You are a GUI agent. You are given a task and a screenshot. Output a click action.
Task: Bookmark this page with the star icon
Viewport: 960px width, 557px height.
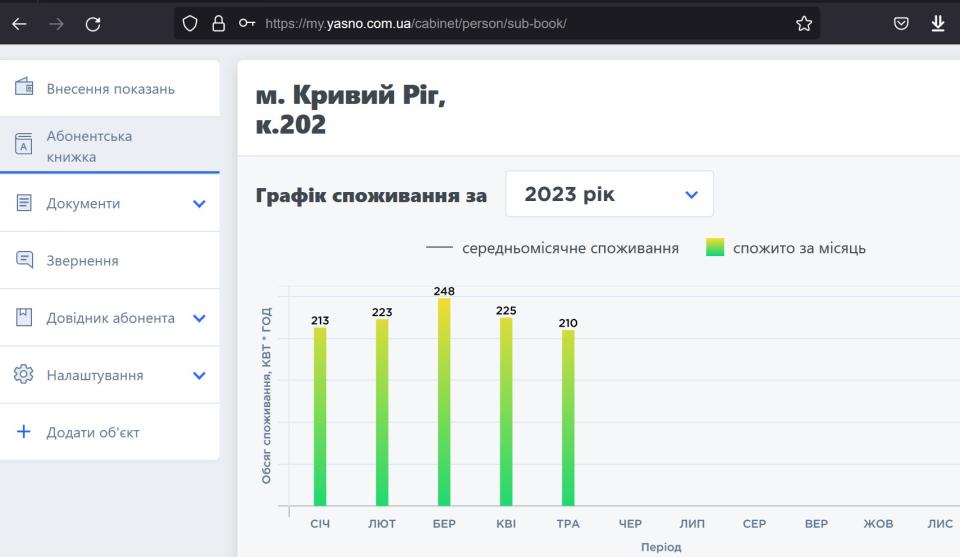[x=804, y=24]
